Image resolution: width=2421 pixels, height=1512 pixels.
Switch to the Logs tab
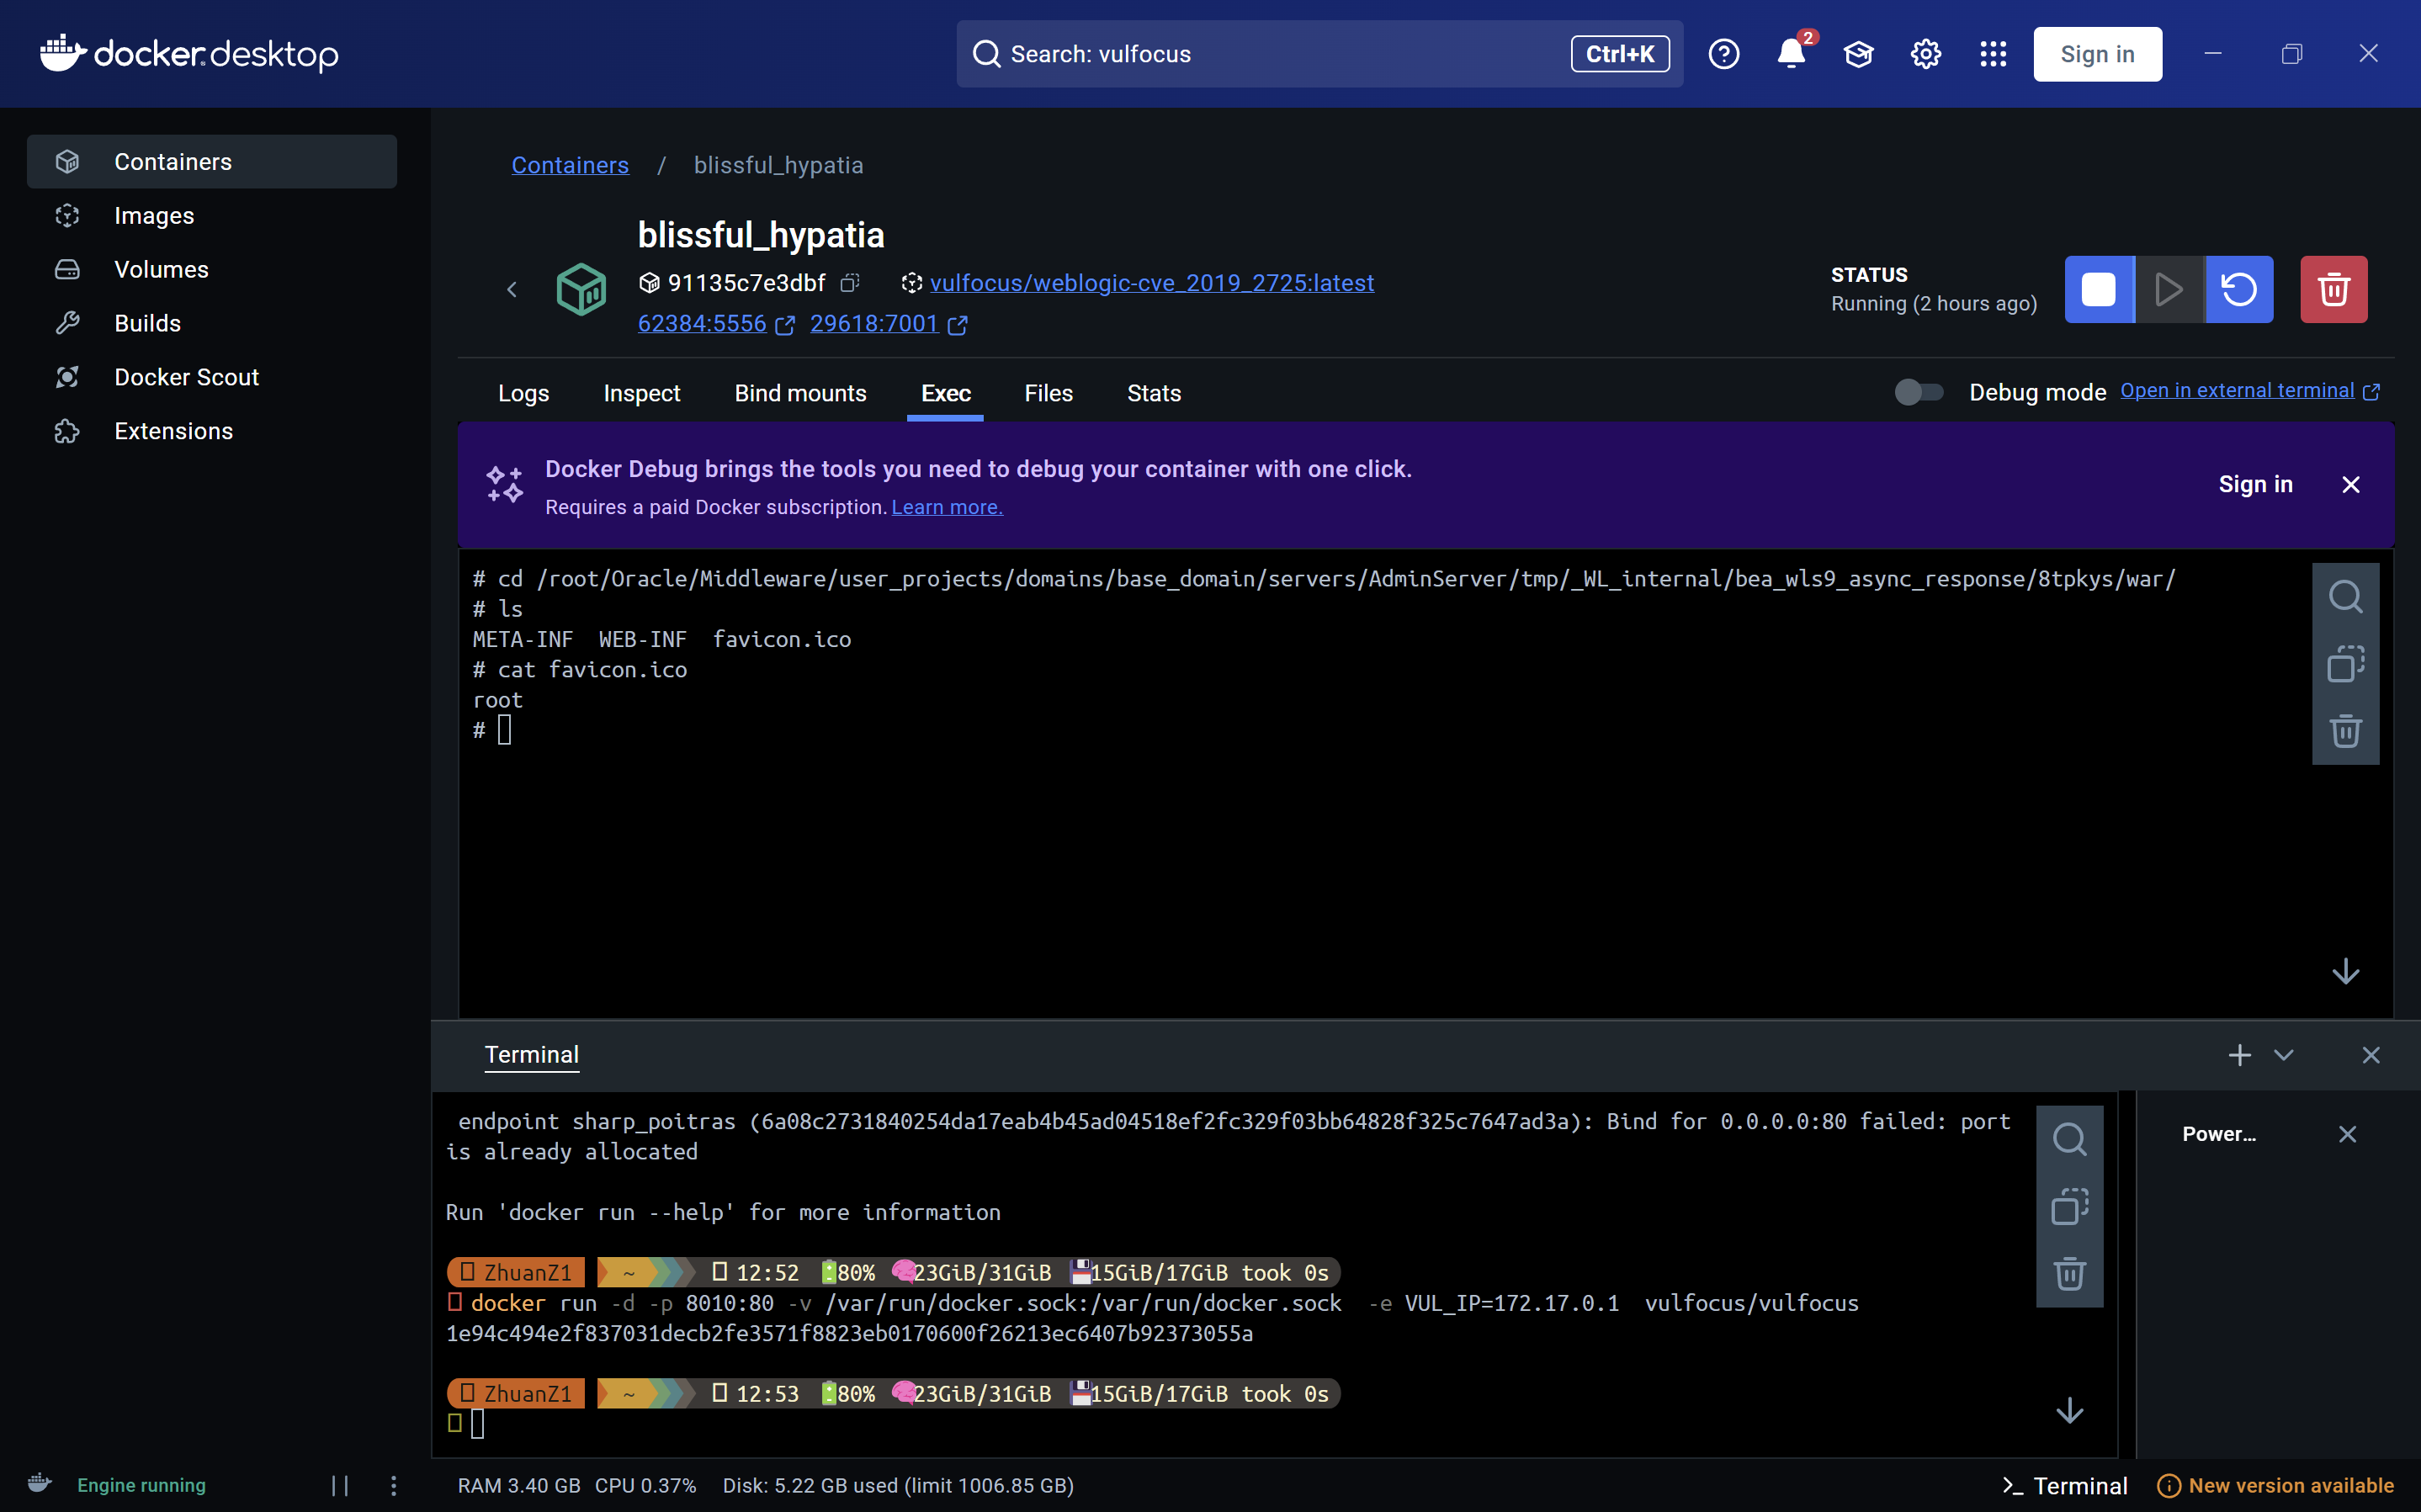524,393
